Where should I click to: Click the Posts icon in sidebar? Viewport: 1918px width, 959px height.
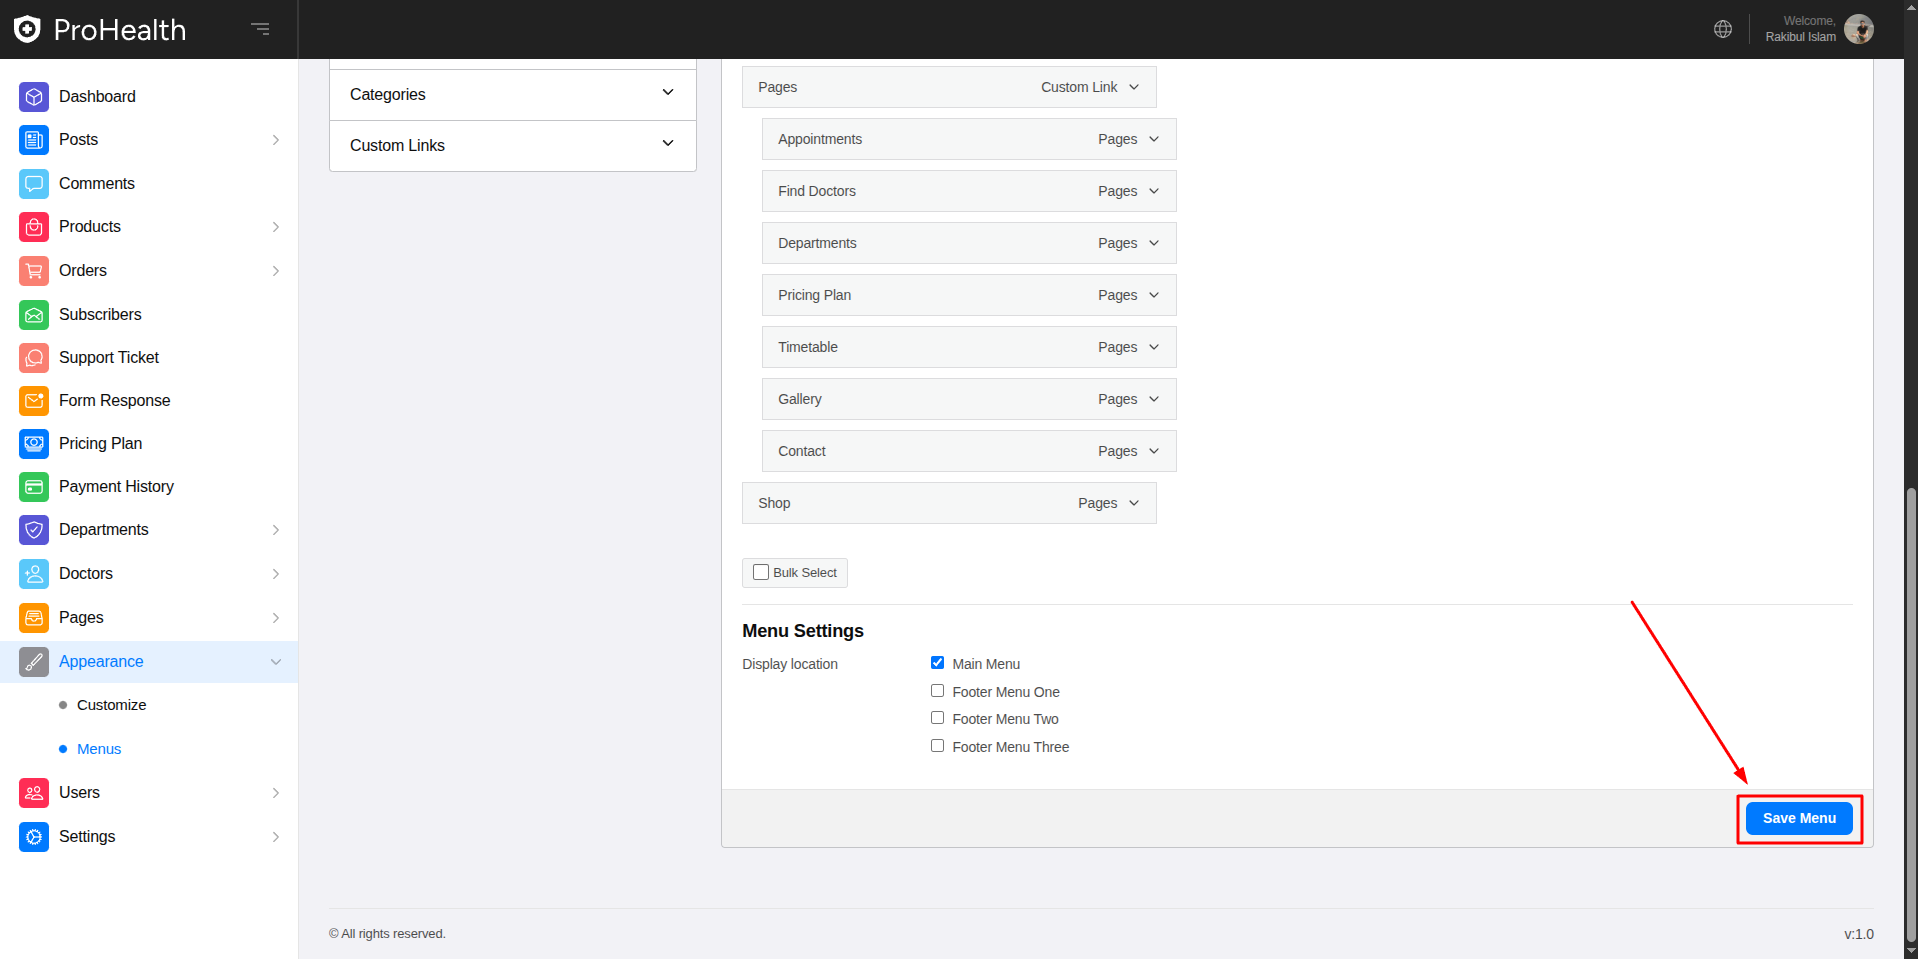tap(34, 140)
